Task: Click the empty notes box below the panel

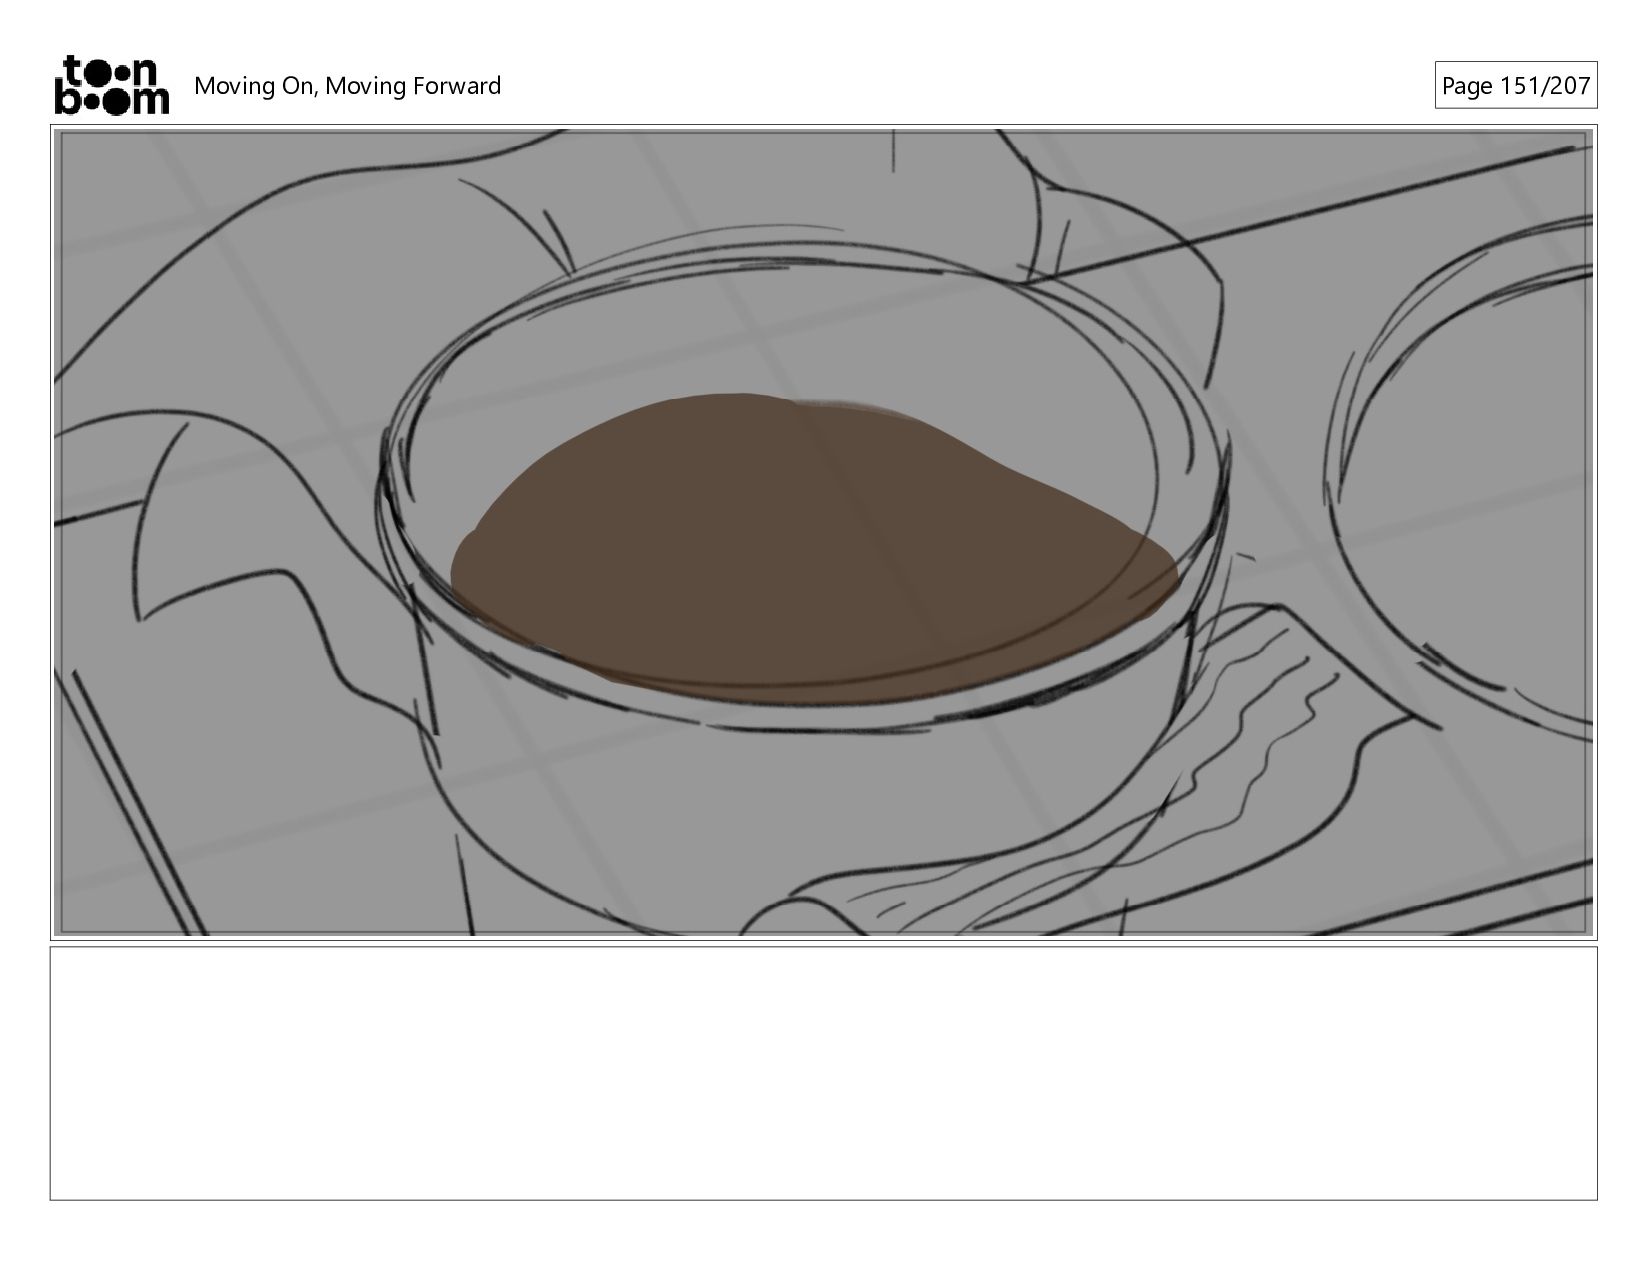Action: [x=824, y=1073]
